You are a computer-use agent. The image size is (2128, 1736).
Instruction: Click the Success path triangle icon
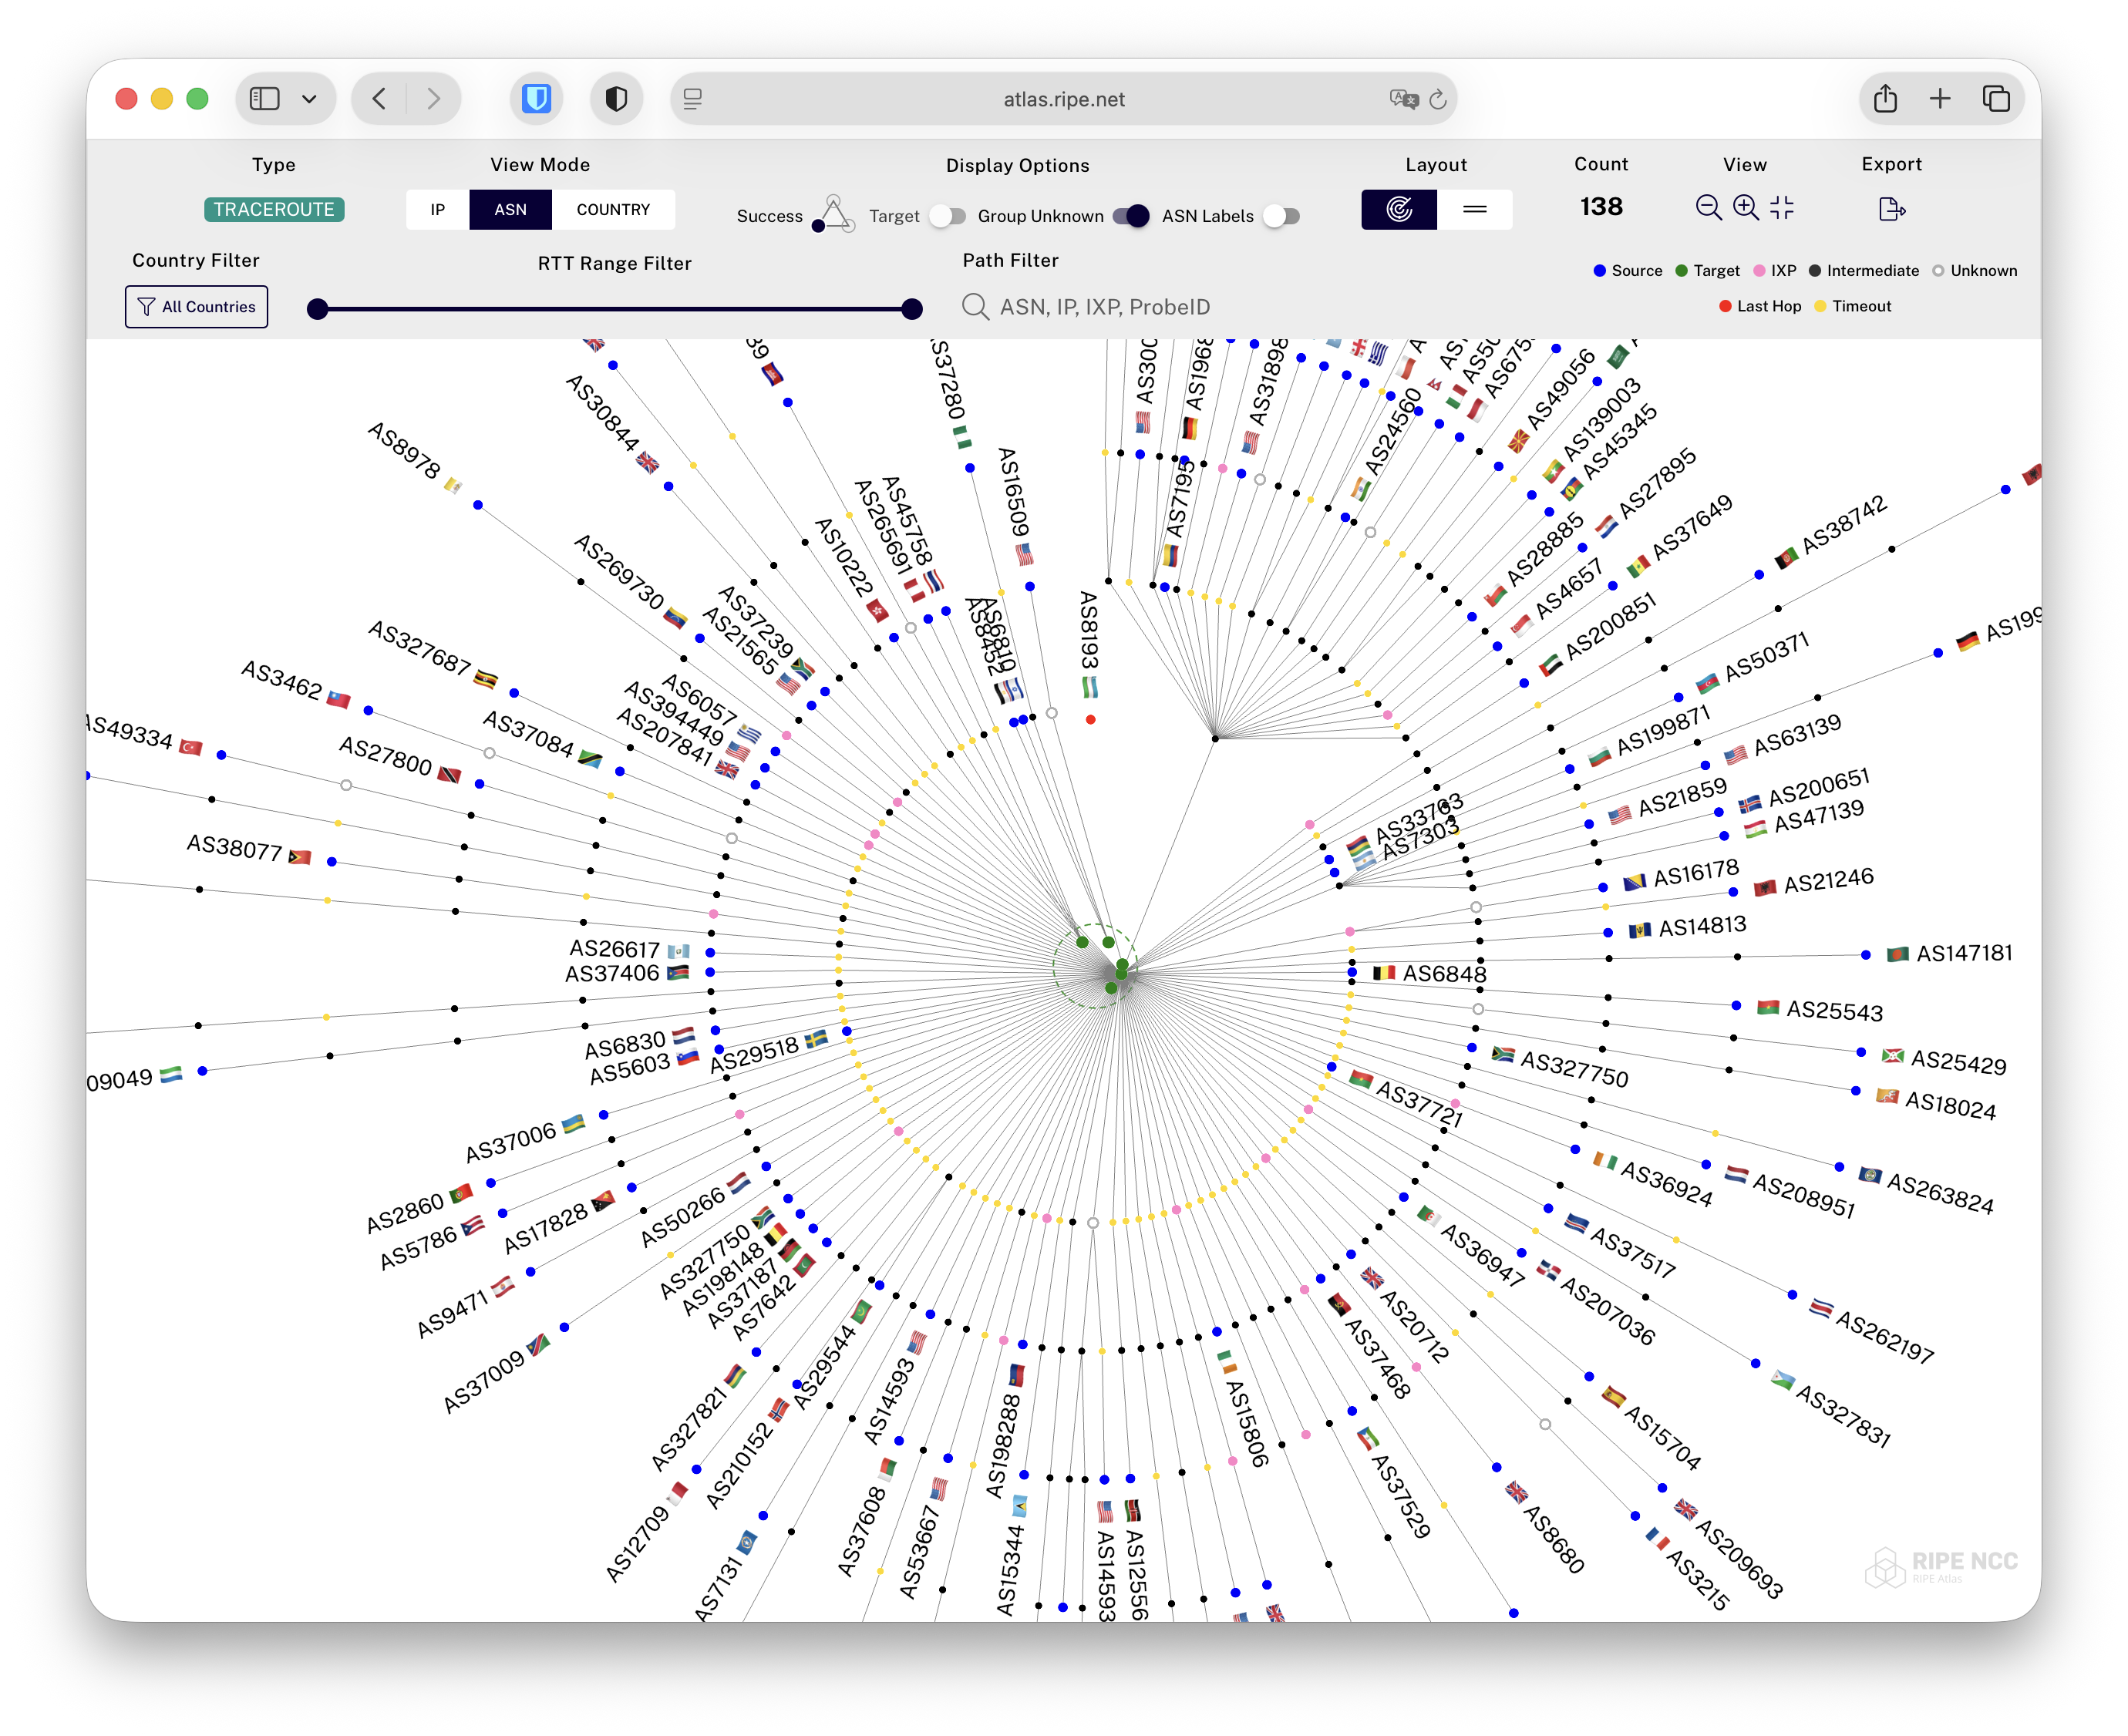point(833,214)
